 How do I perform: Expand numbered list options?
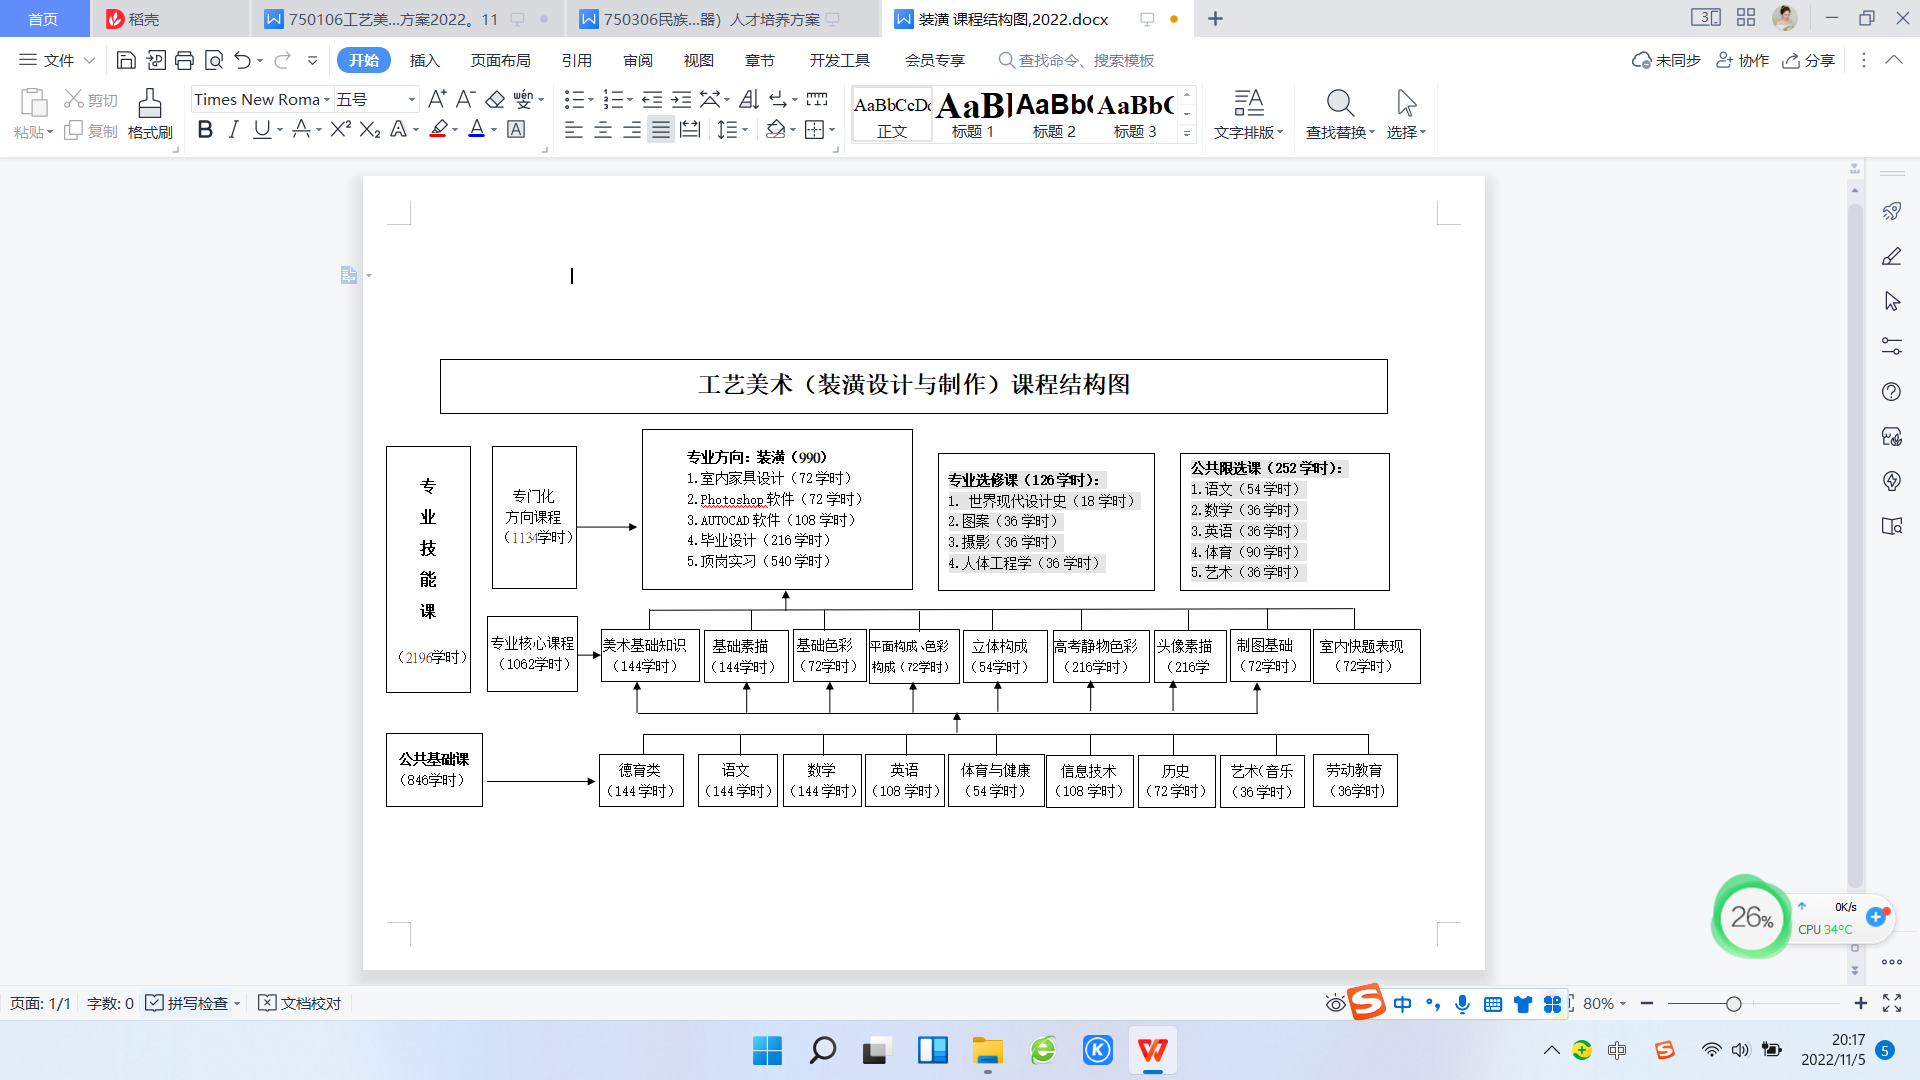click(630, 100)
